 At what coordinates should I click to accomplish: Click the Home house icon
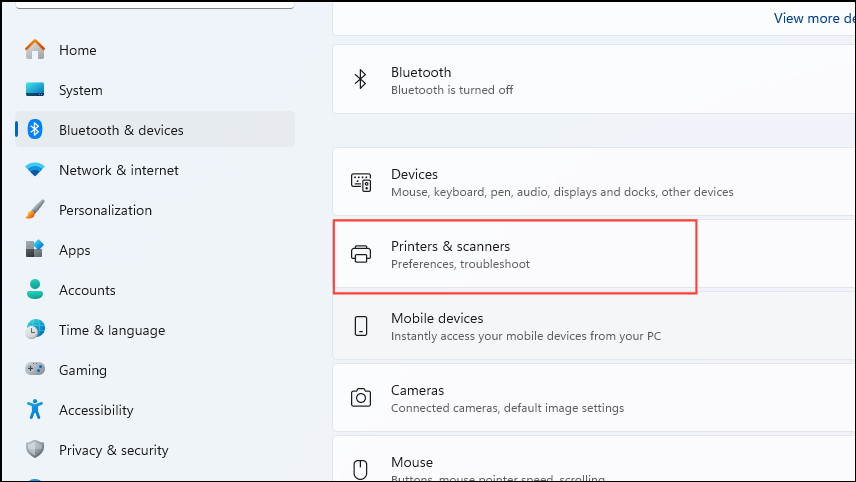pos(35,50)
